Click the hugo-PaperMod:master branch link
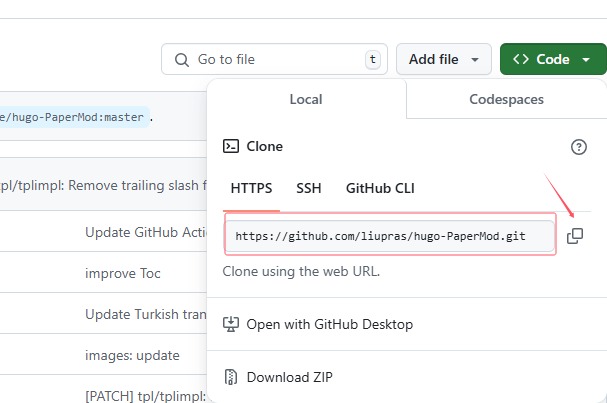607x403 pixels. [75, 117]
